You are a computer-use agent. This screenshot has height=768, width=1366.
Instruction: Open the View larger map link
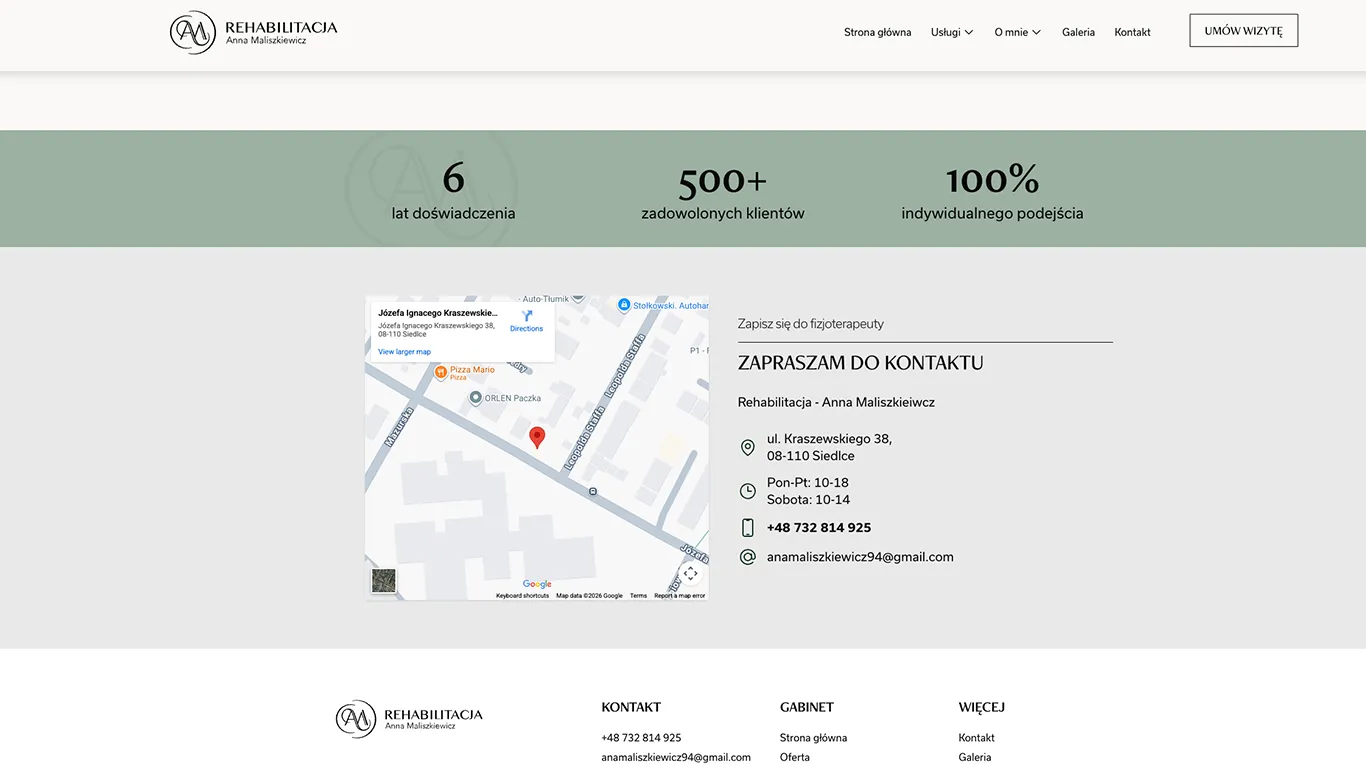[403, 351]
